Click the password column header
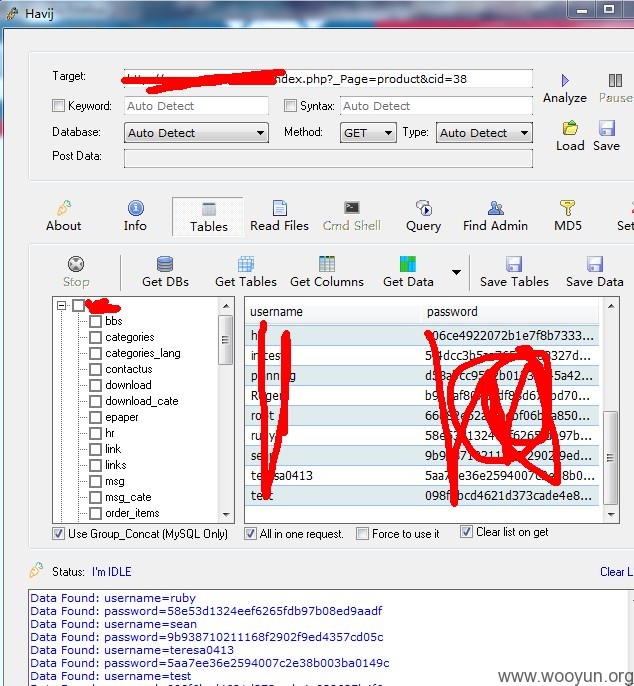Viewport: 634px width, 686px height. click(x=510, y=312)
